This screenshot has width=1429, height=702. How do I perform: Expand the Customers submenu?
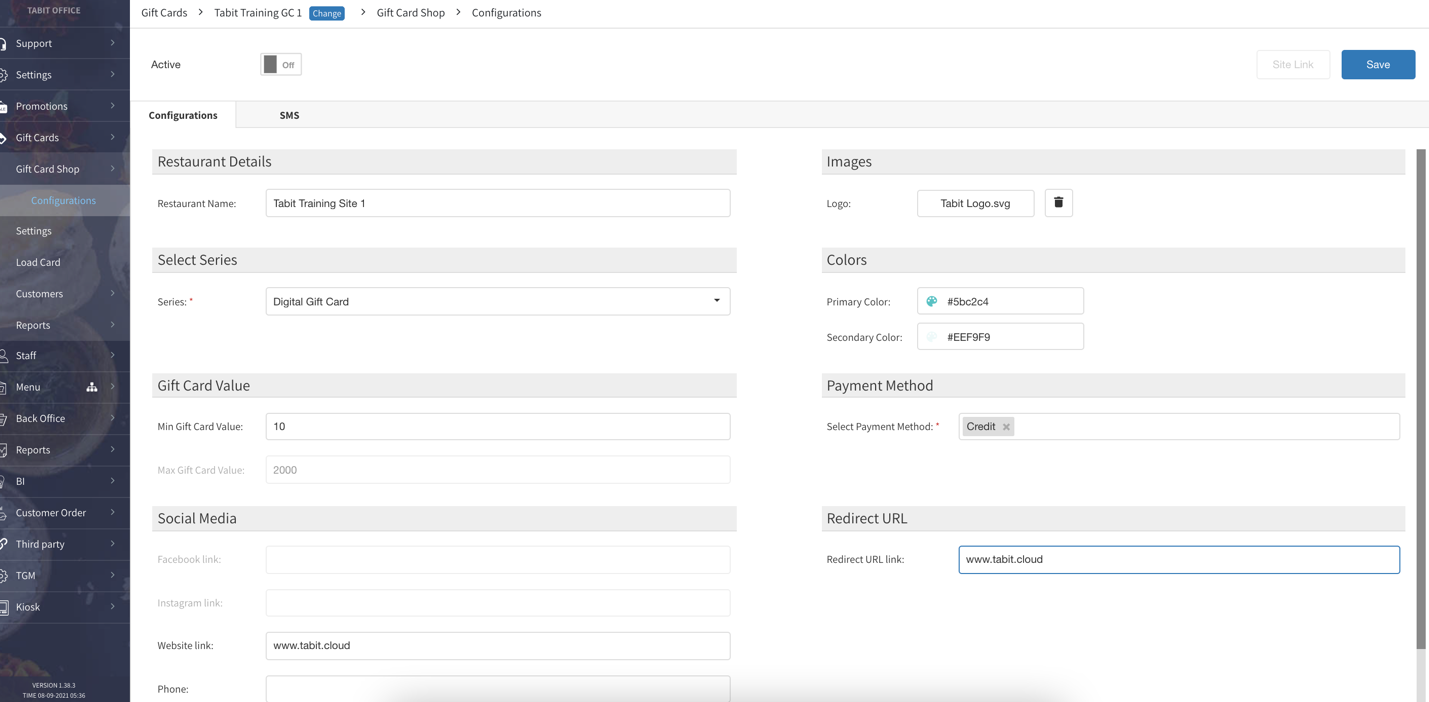[112, 294]
